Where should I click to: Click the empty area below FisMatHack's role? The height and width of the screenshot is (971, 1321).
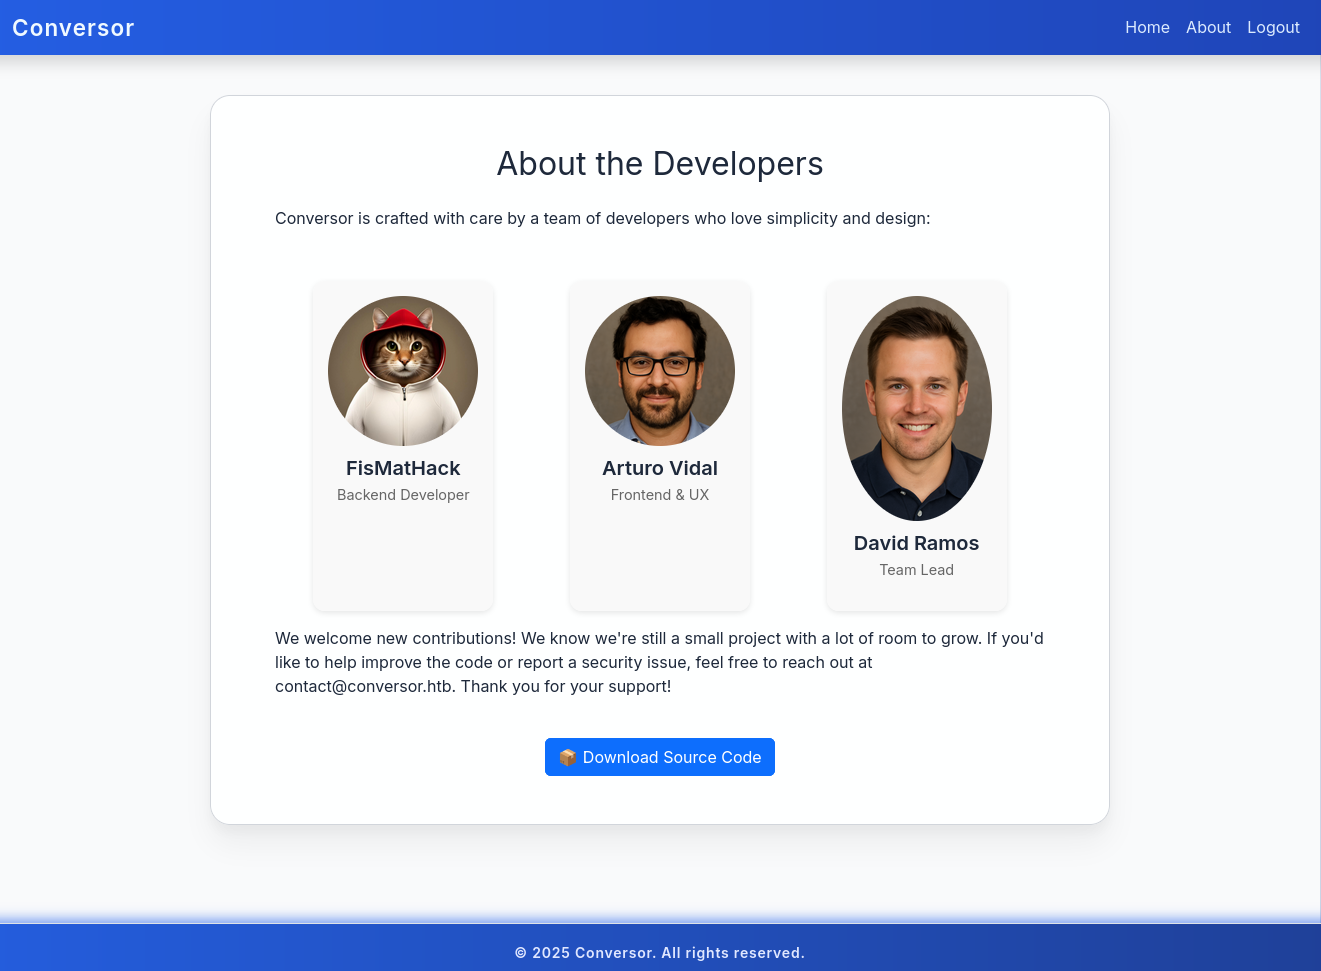pos(403,560)
